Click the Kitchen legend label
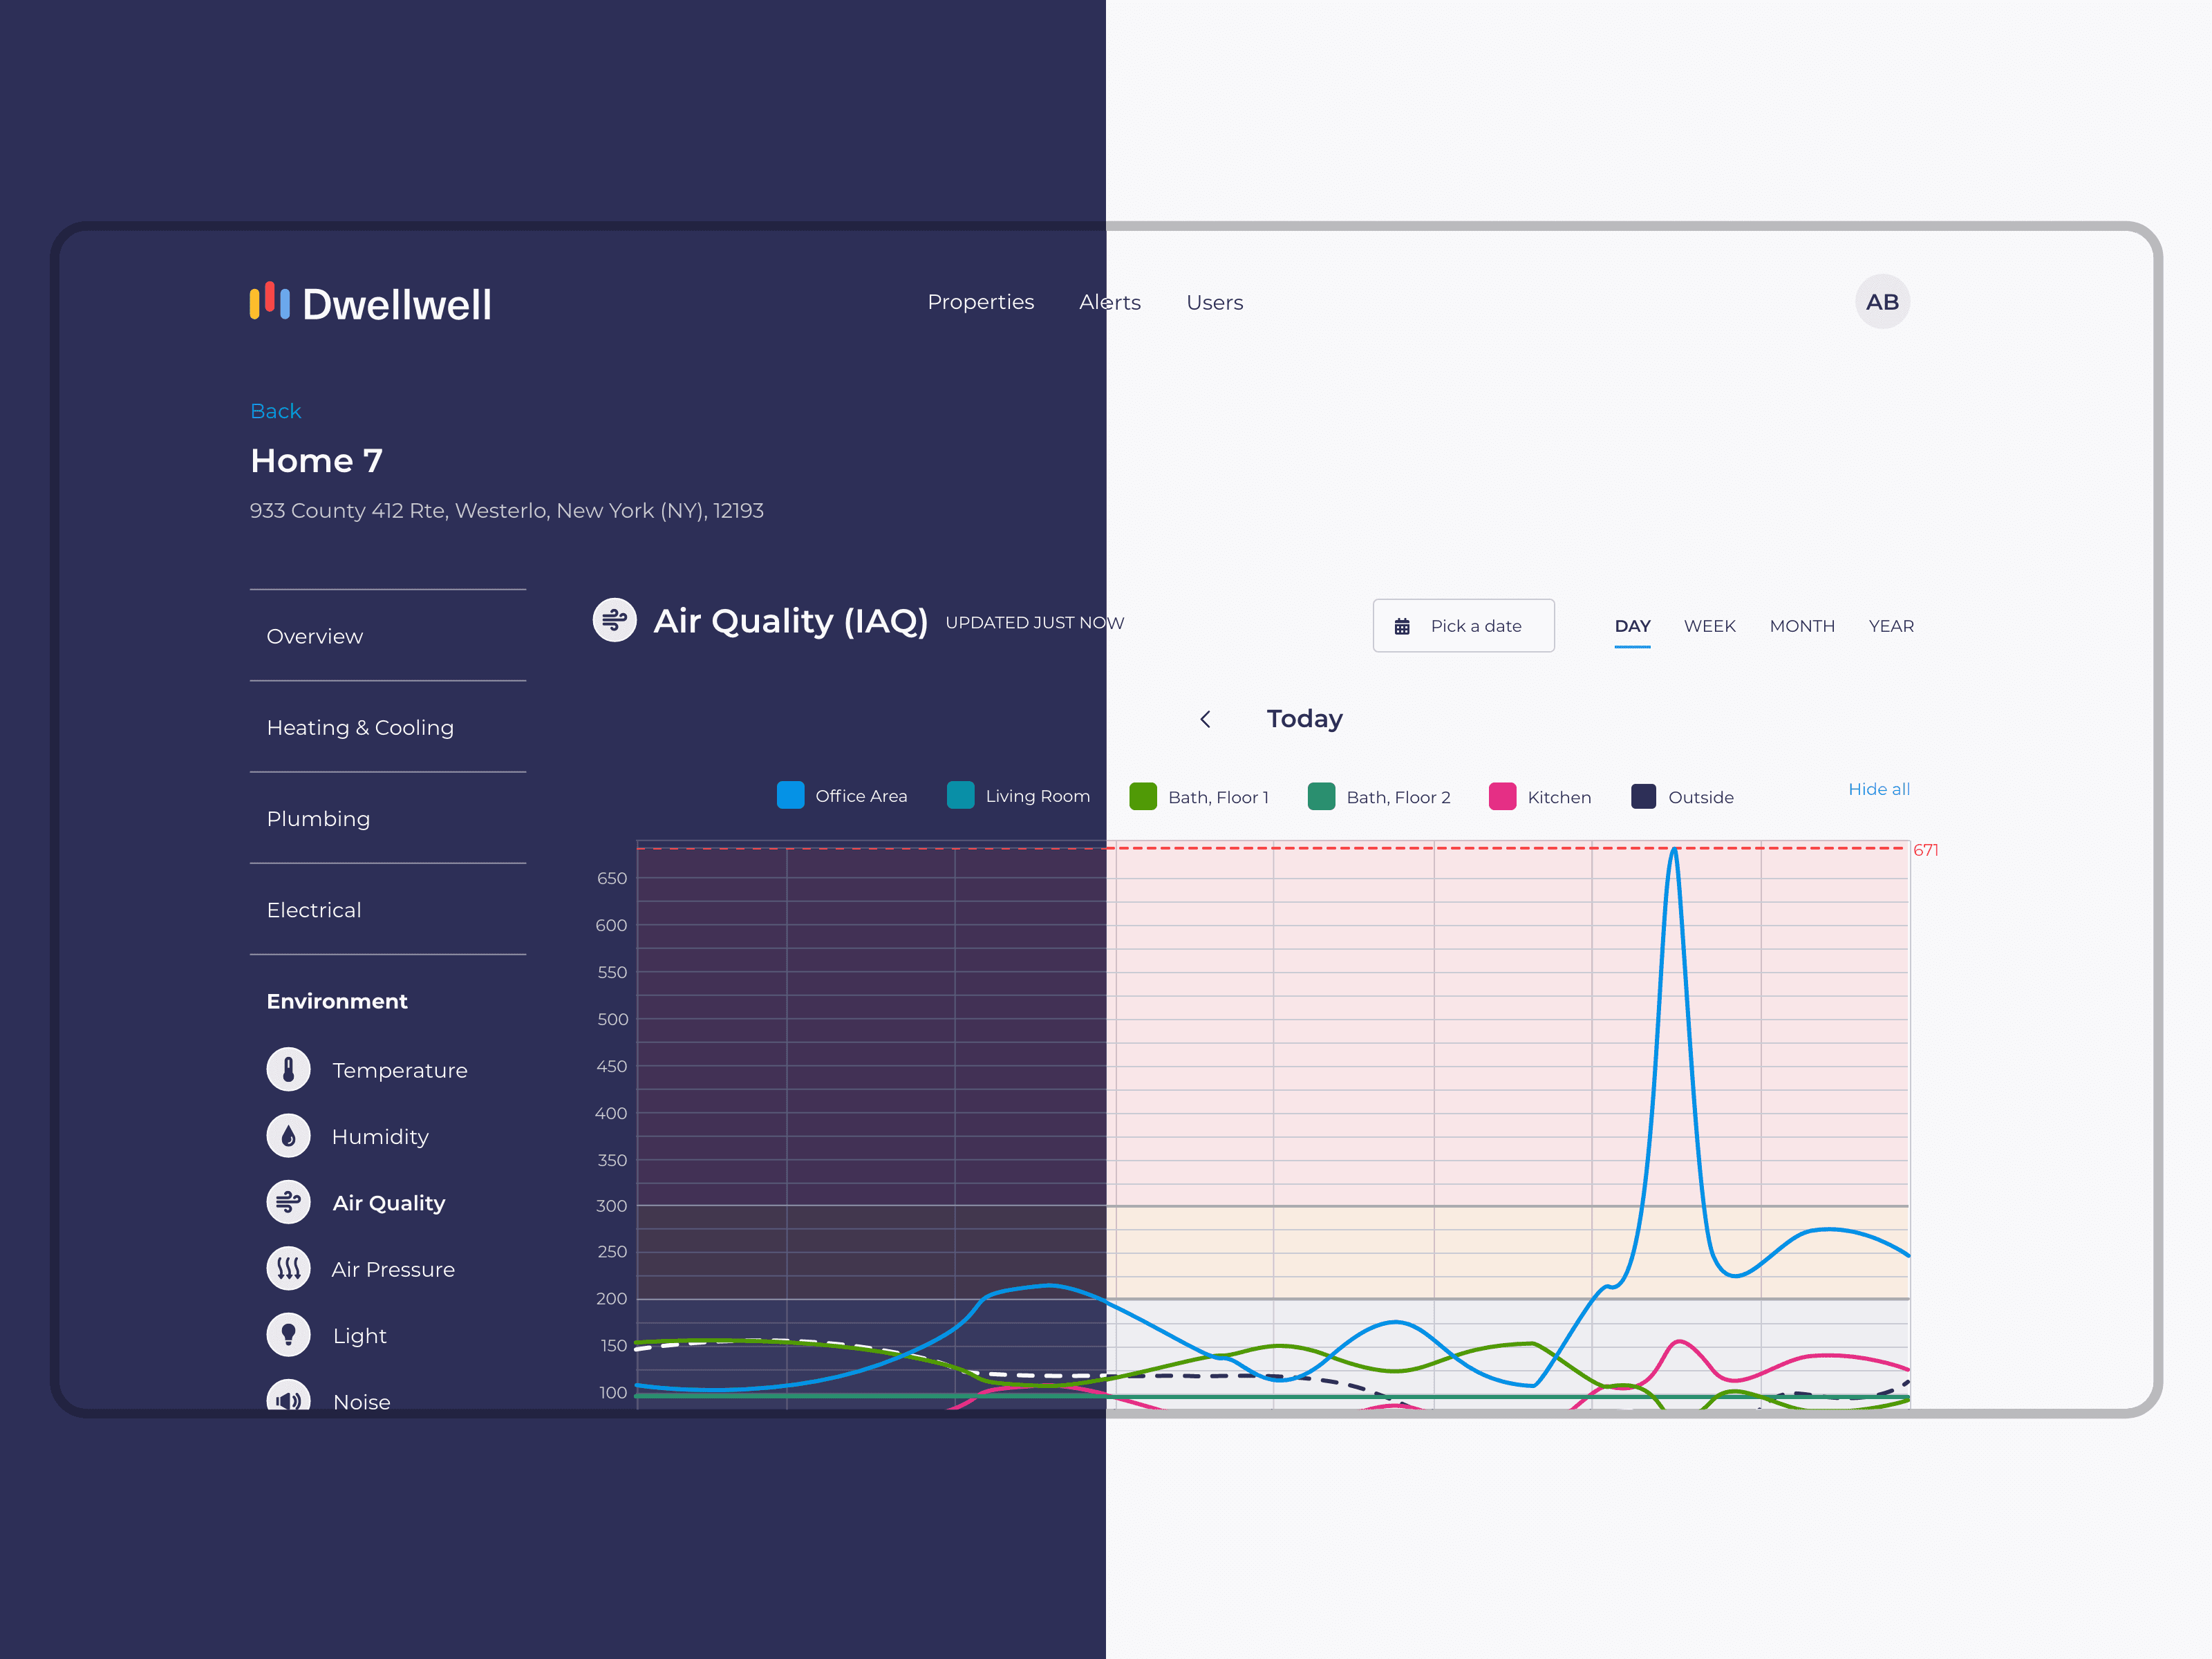This screenshot has width=2212, height=1659. pos(1559,797)
